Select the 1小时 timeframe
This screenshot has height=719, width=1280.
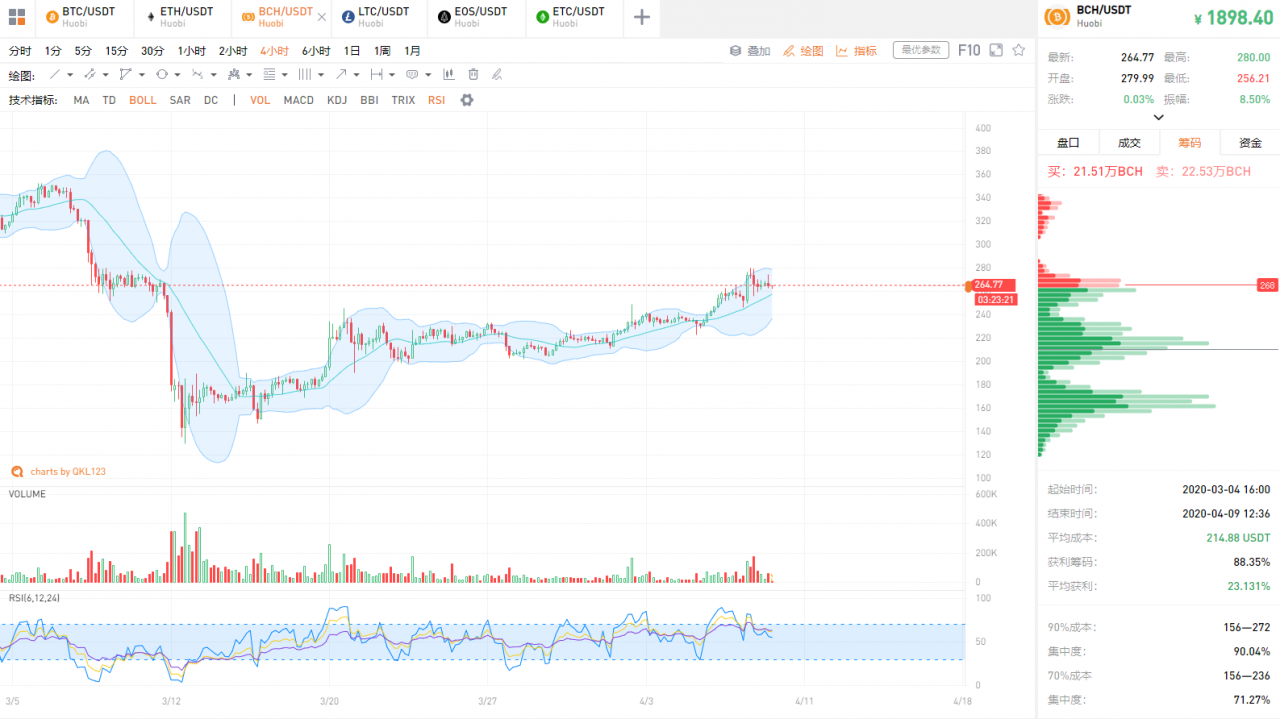click(x=192, y=51)
